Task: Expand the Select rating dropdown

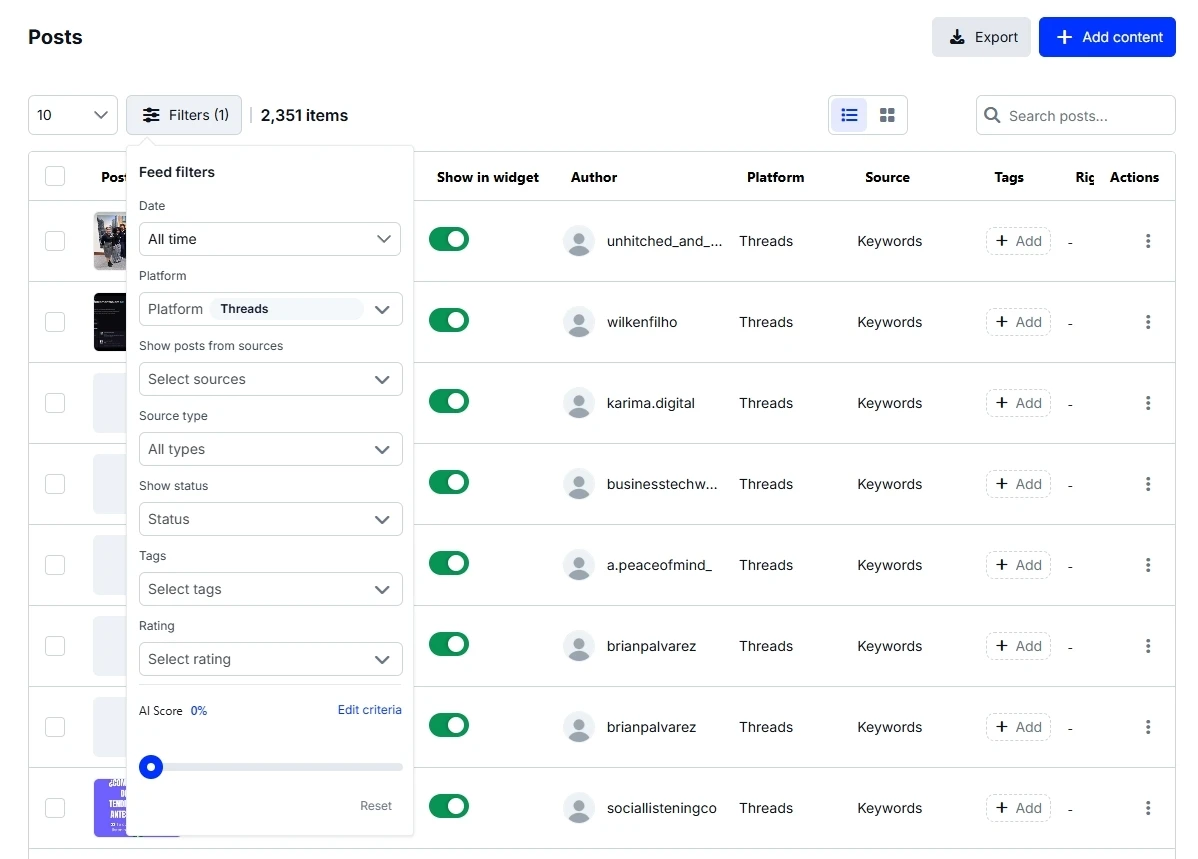Action: [x=270, y=660]
